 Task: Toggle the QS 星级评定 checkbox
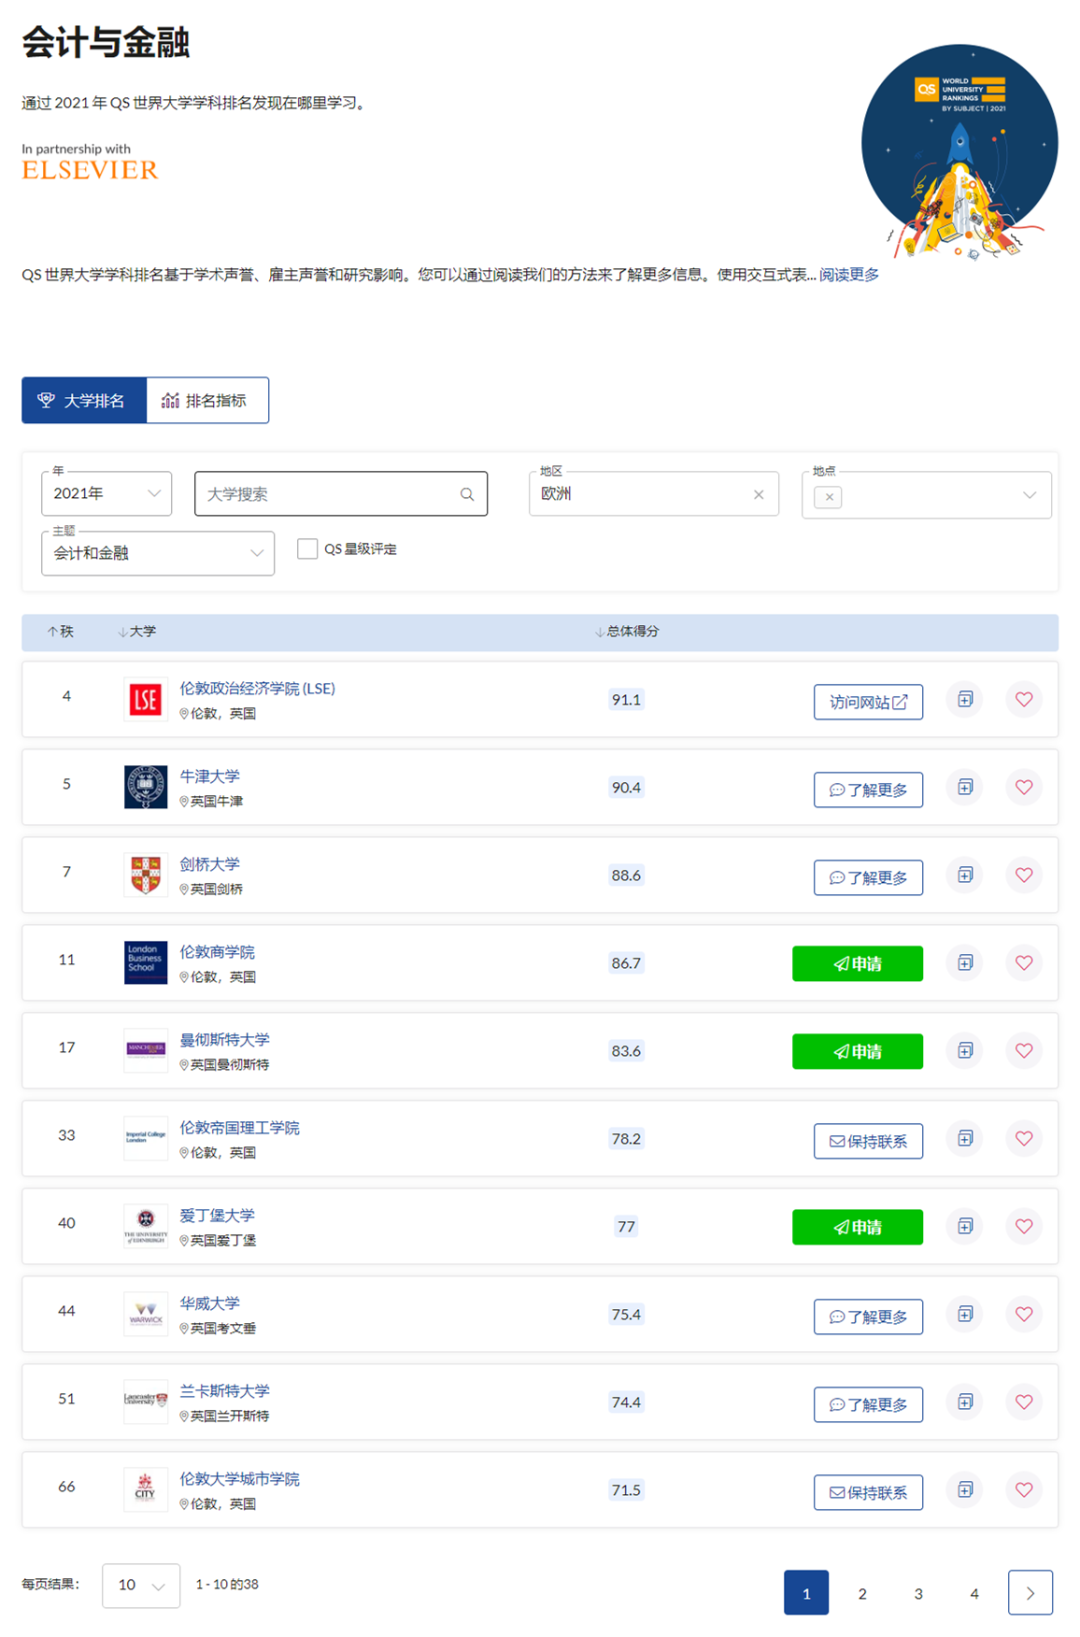pyautogui.click(x=307, y=548)
